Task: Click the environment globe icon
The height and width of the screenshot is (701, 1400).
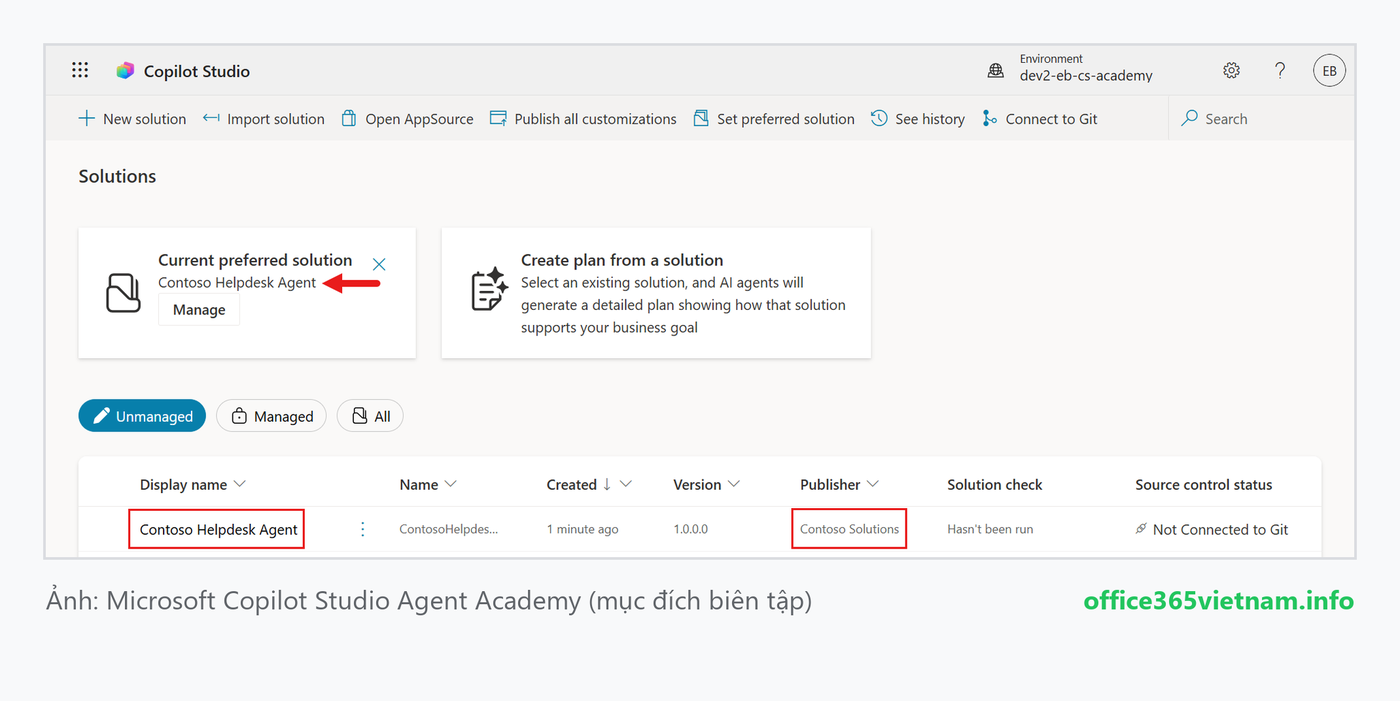Action: click(996, 70)
